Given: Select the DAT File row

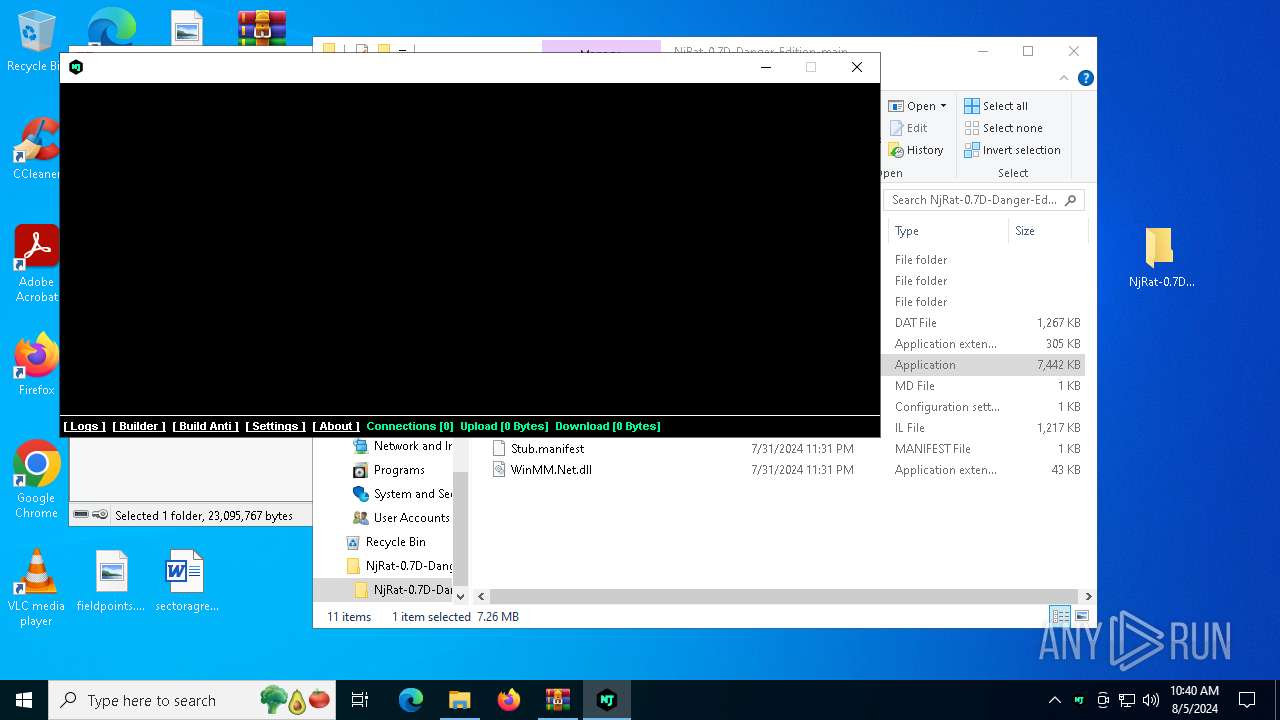Looking at the screenshot, I should click(x=985, y=323).
